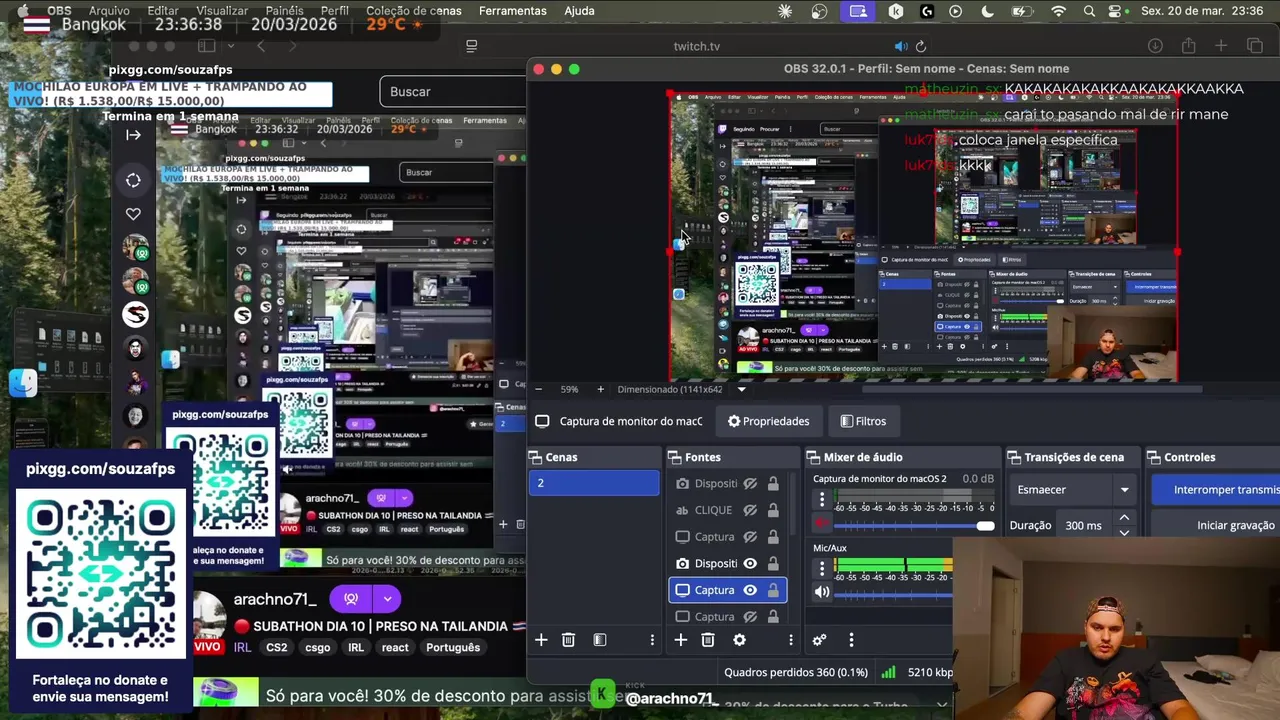Click the Português stream tag
The width and height of the screenshot is (1280, 720).
click(x=453, y=647)
